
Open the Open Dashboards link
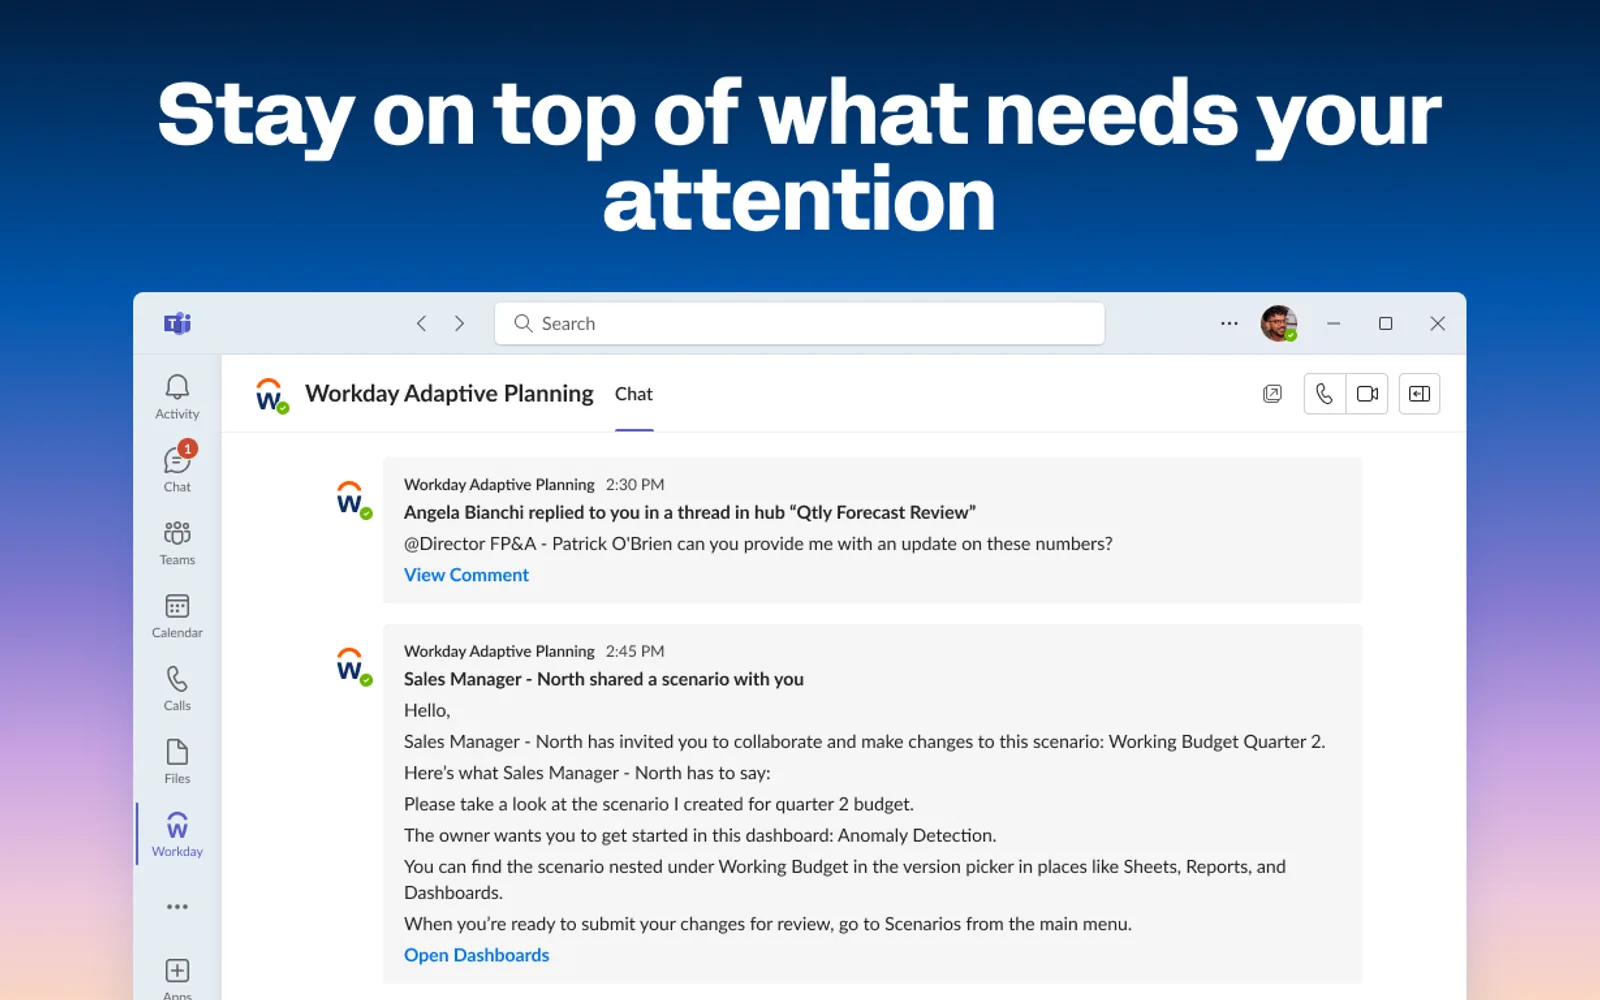[476, 955]
